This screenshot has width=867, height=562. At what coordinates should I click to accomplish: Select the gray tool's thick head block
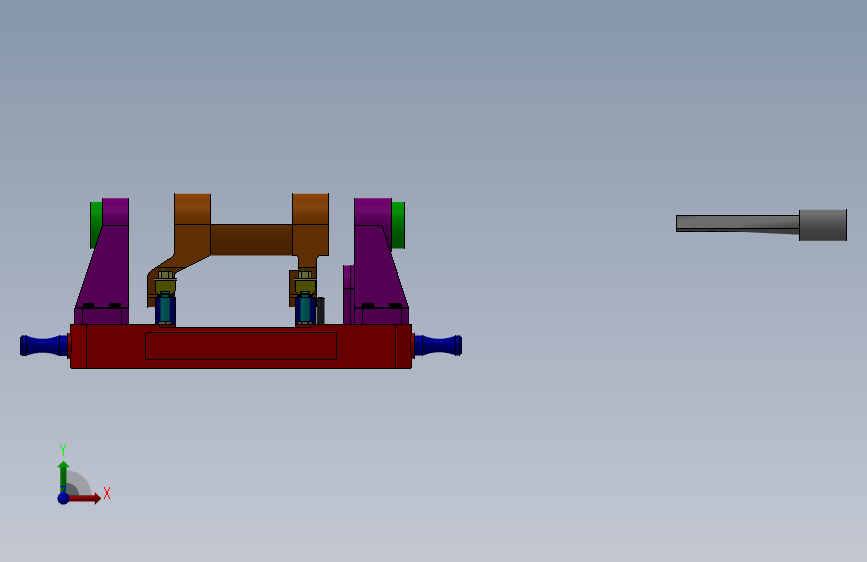coord(823,225)
